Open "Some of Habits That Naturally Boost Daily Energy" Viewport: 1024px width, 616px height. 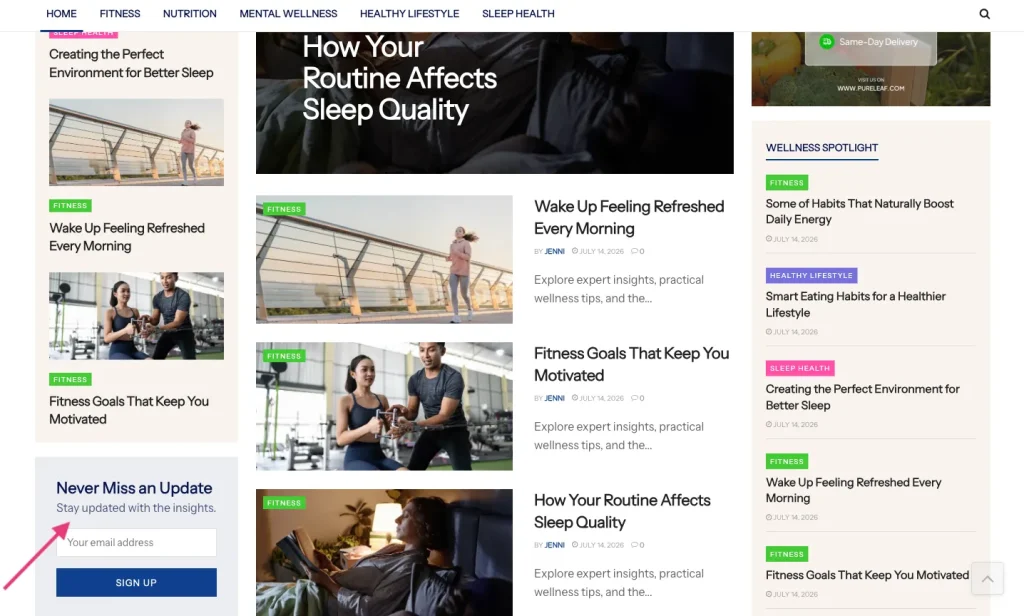click(859, 212)
